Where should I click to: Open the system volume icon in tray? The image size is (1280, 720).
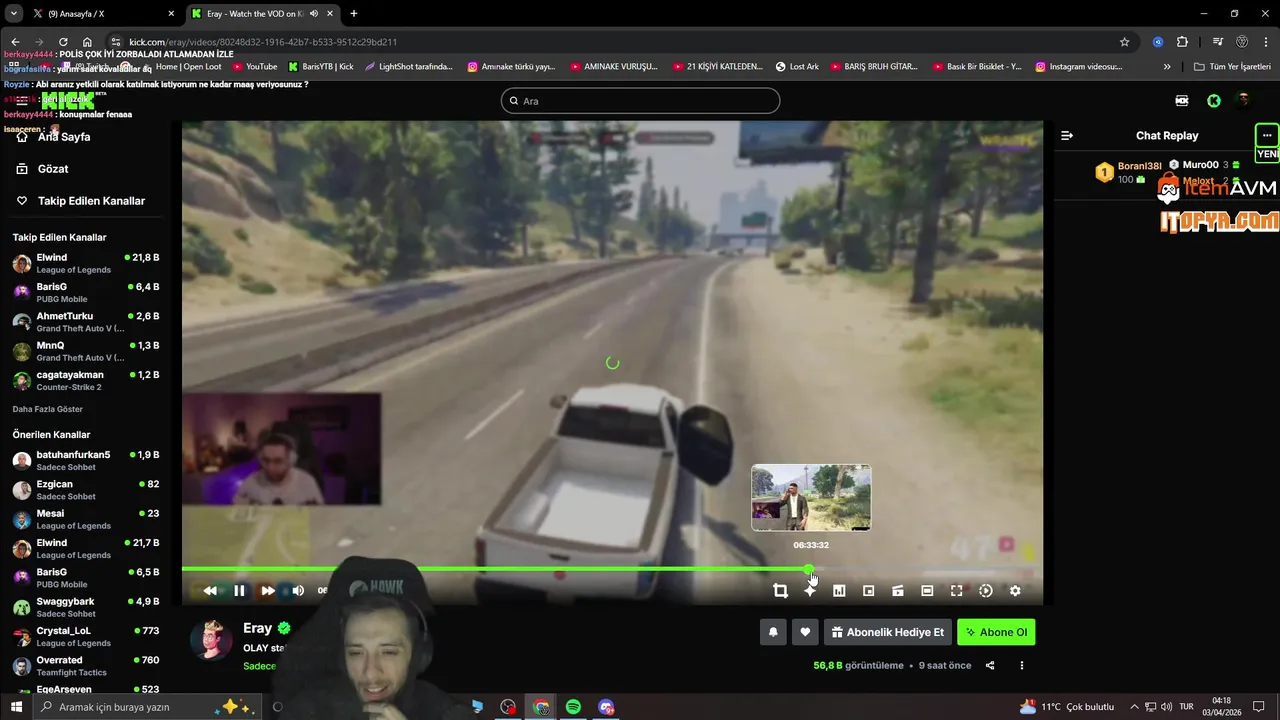(x=1166, y=707)
